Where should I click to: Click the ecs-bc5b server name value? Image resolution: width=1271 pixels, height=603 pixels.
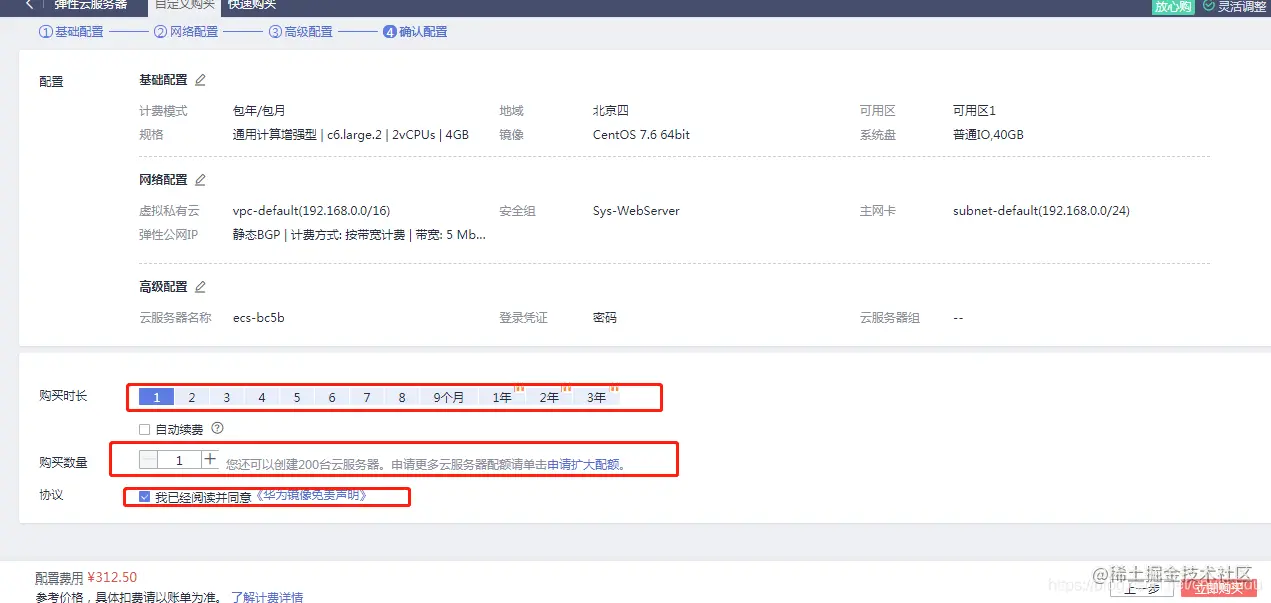(x=258, y=318)
